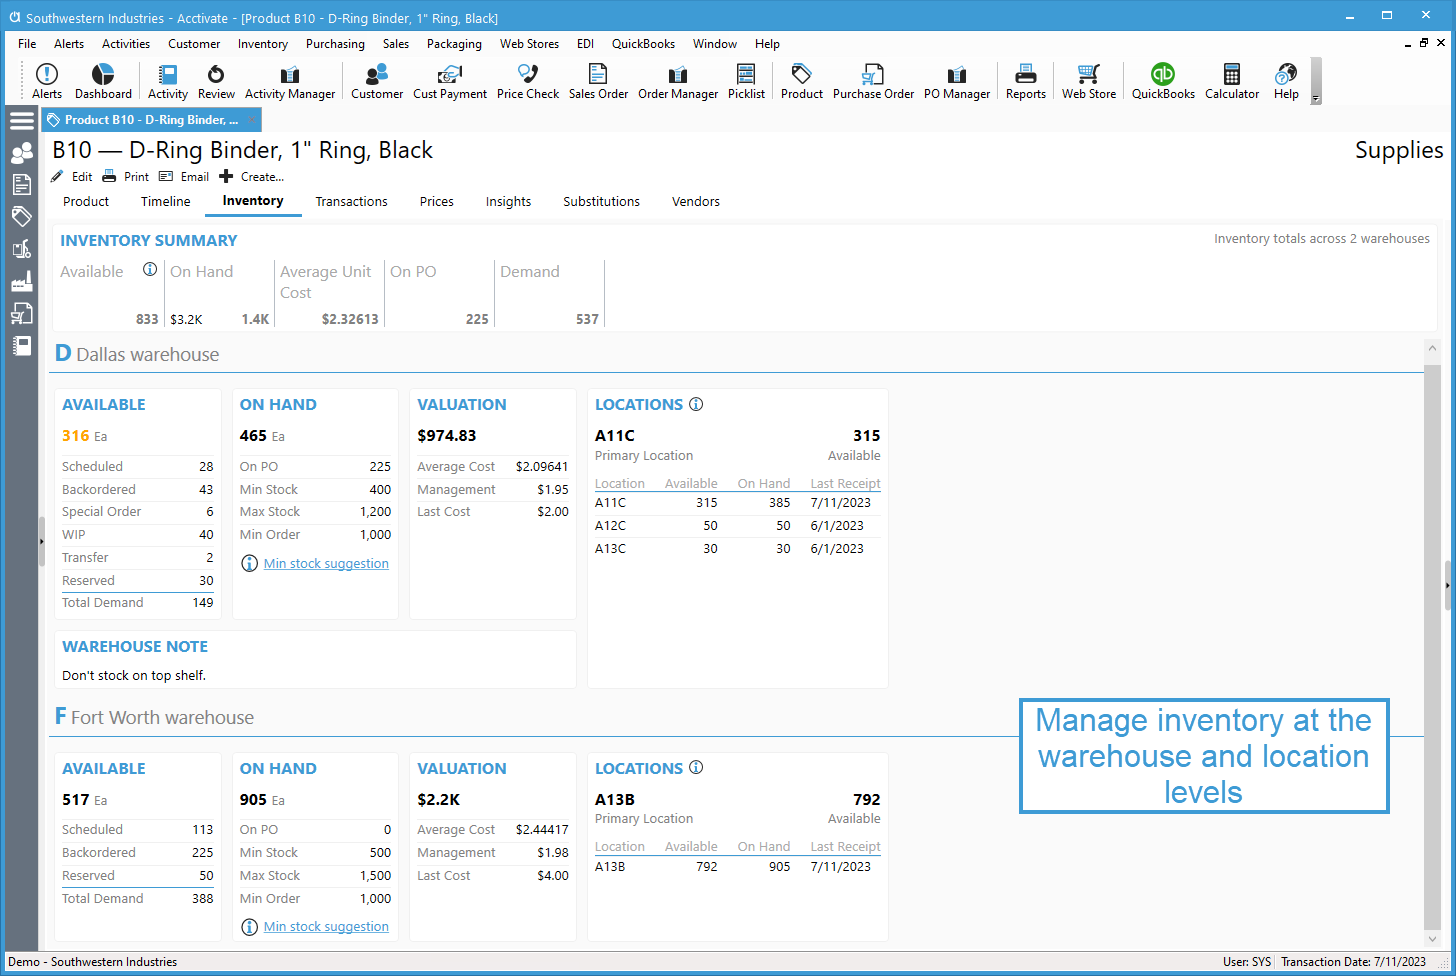
Task: Open the Picklist tool
Action: click(746, 80)
